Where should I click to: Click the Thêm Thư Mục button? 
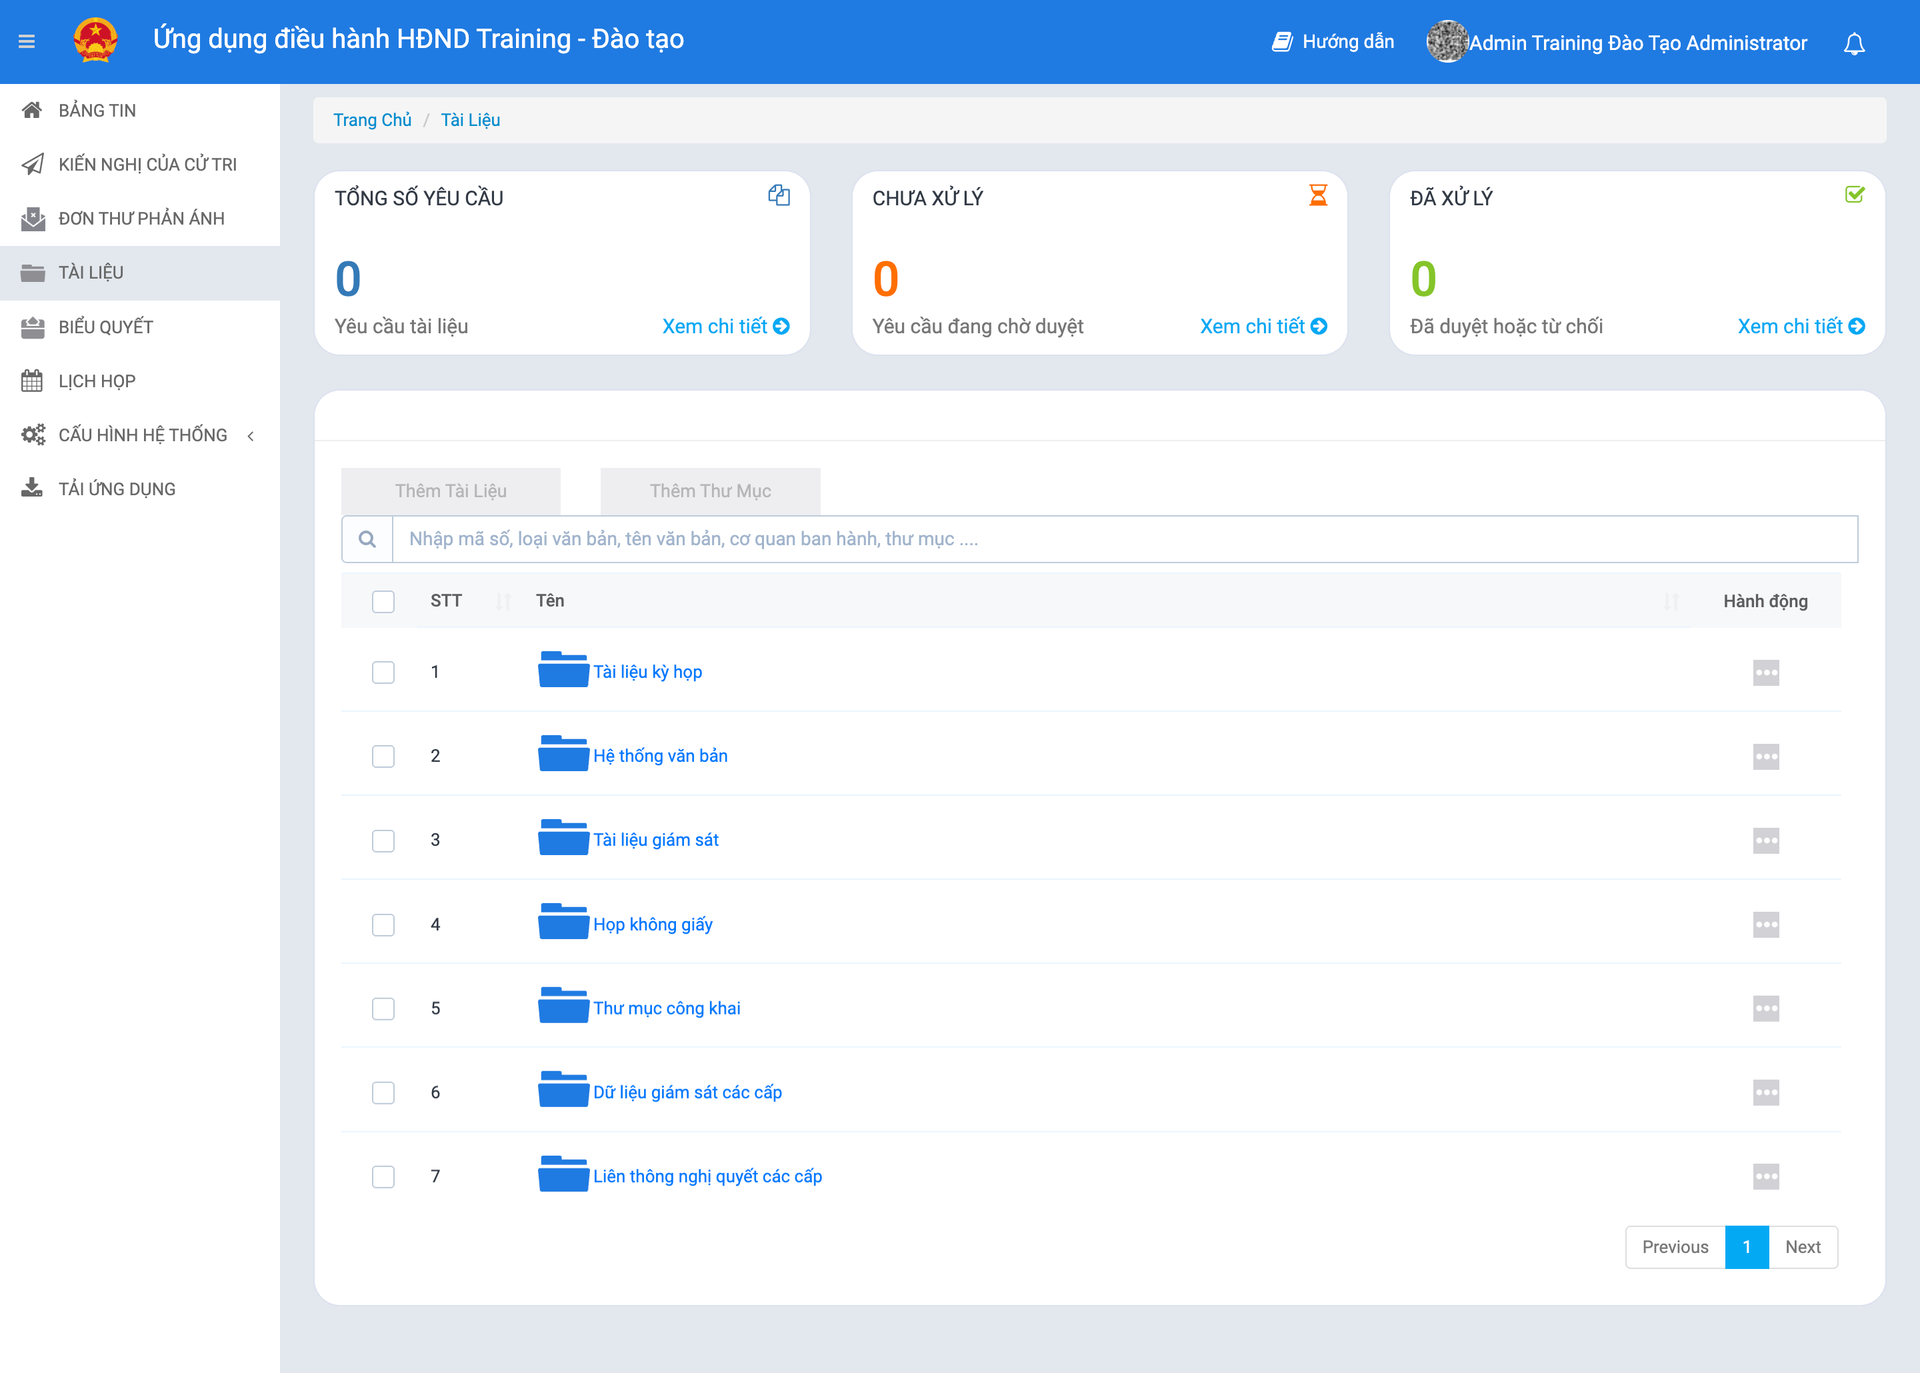(x=710, y=491)
